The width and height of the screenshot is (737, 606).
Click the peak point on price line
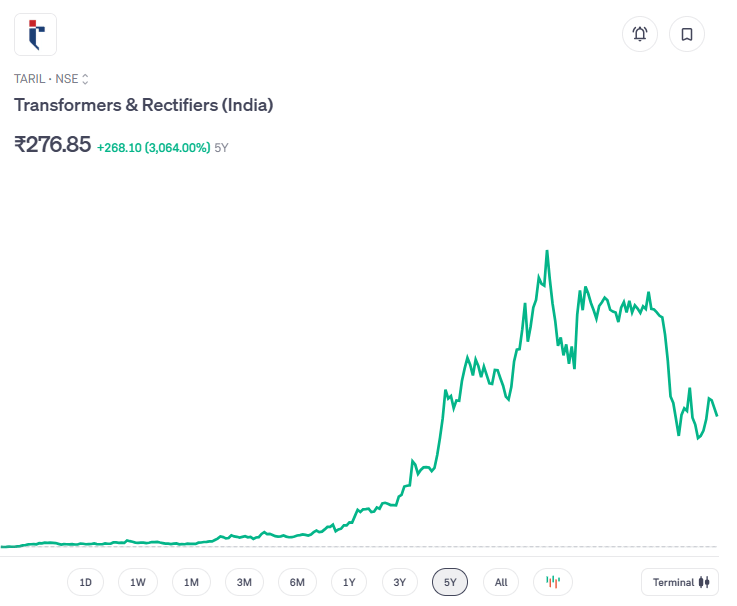click(x=547, y=251)
